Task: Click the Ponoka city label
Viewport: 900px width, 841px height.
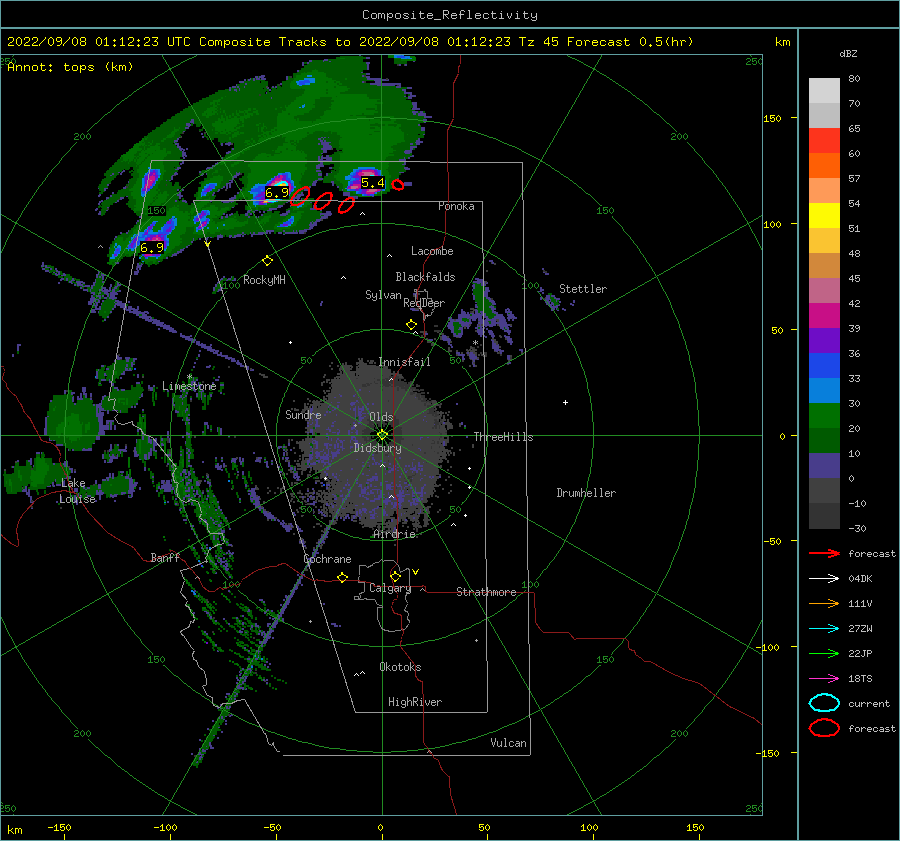Action: click(x=456, y=206)
